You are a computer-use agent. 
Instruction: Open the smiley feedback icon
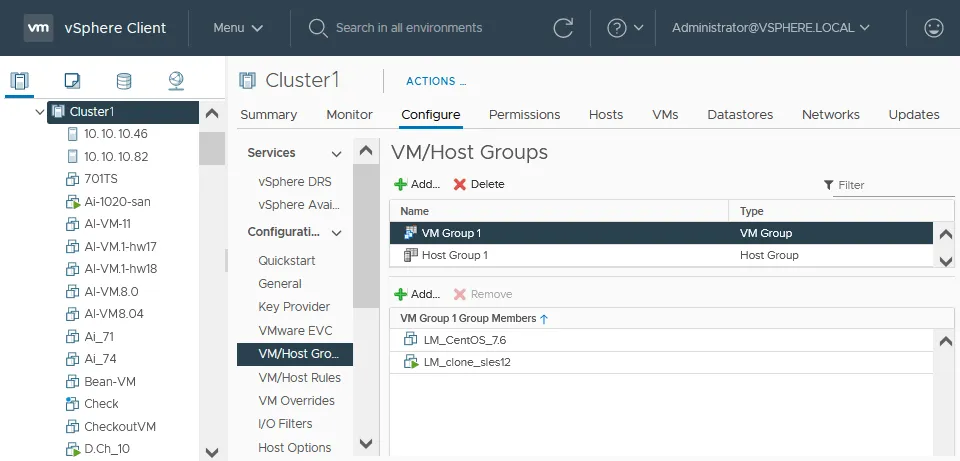tap(934, 28)
